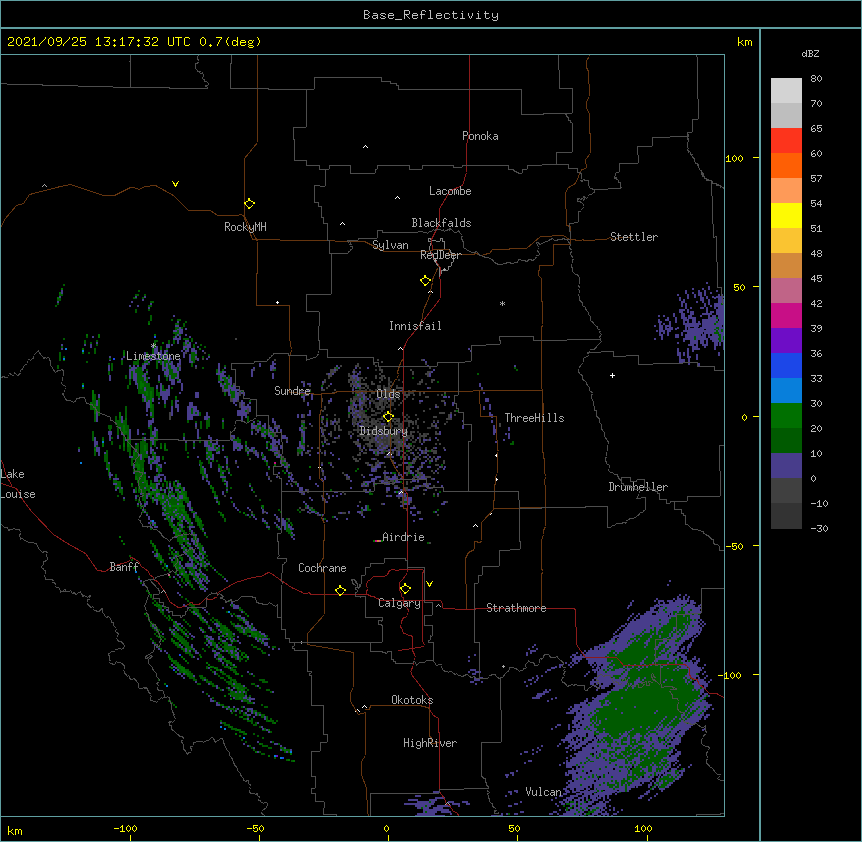Click the 54 dBZ yellow legend swatch

click(786, 215)
